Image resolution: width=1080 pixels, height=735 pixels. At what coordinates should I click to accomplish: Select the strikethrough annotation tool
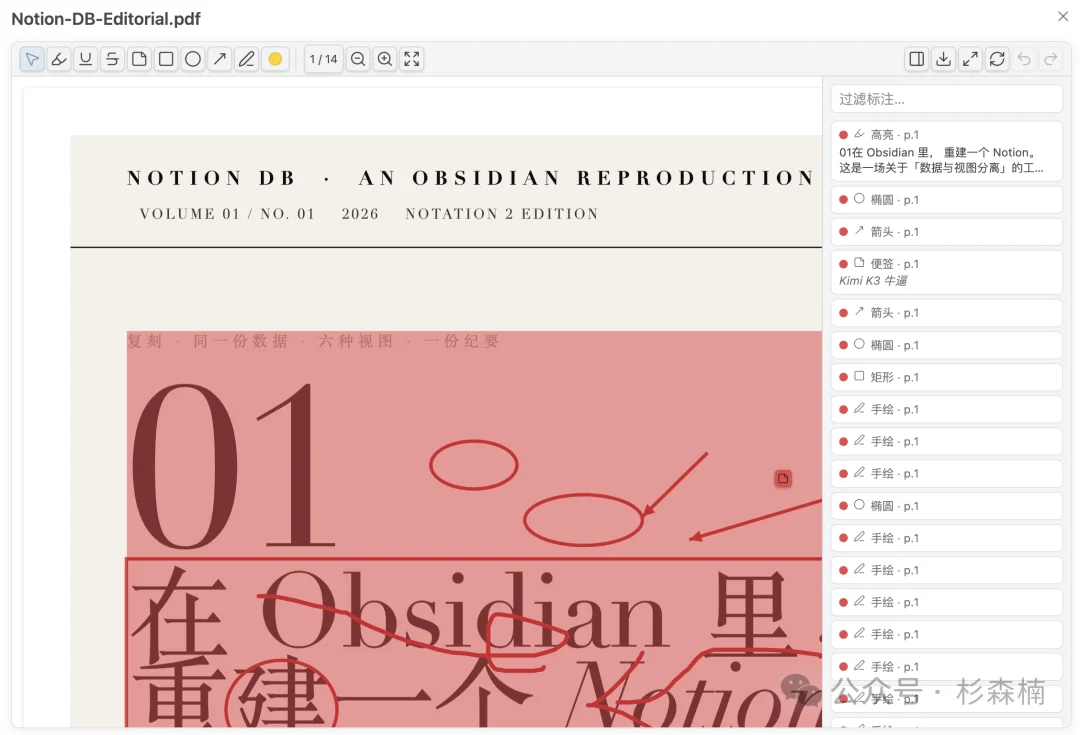112,59
